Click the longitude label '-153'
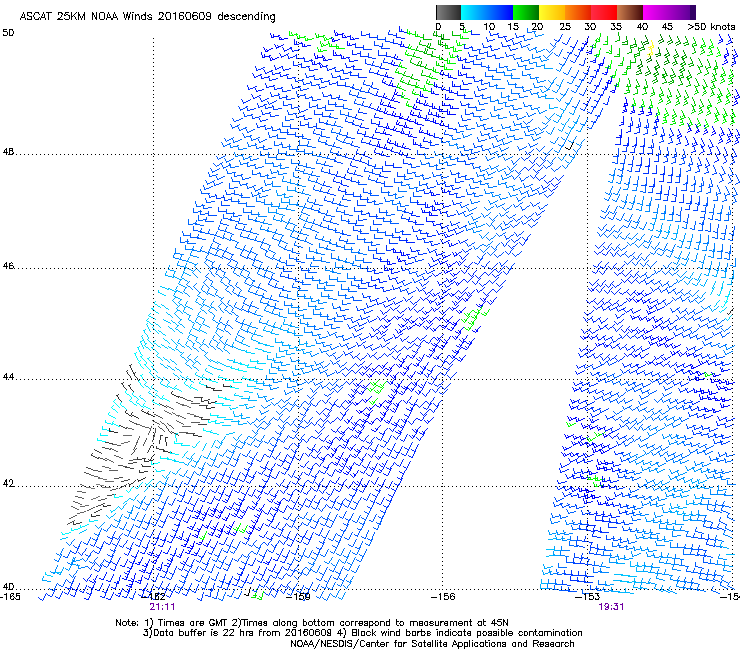 coord(588,597)
